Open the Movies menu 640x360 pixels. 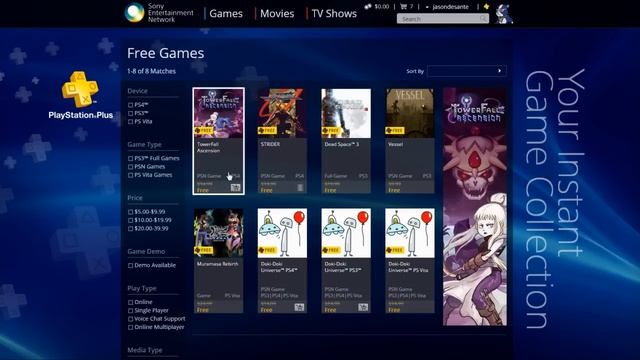pos(277,13)
